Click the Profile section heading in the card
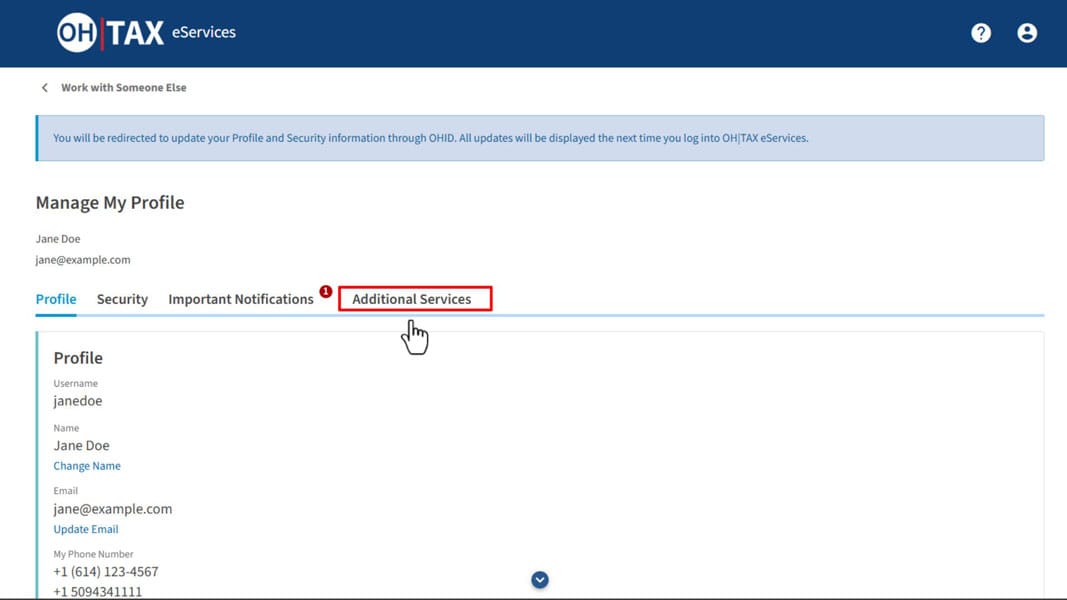1067x600 pixels. 78,358
